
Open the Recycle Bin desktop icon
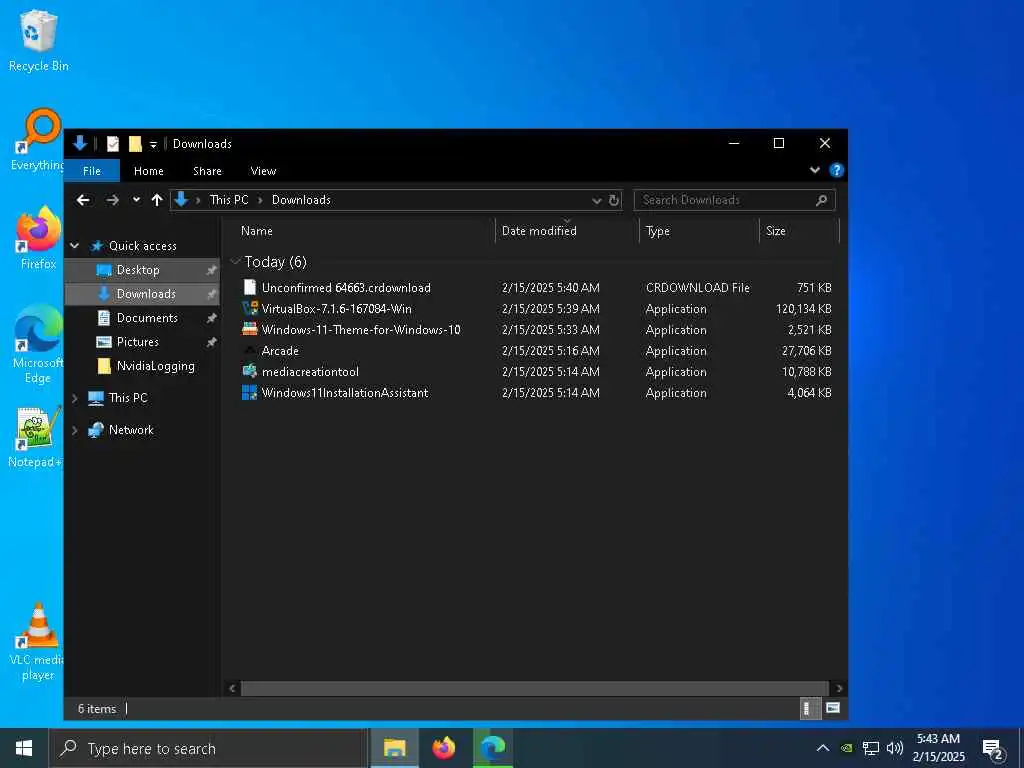point(39,40)
